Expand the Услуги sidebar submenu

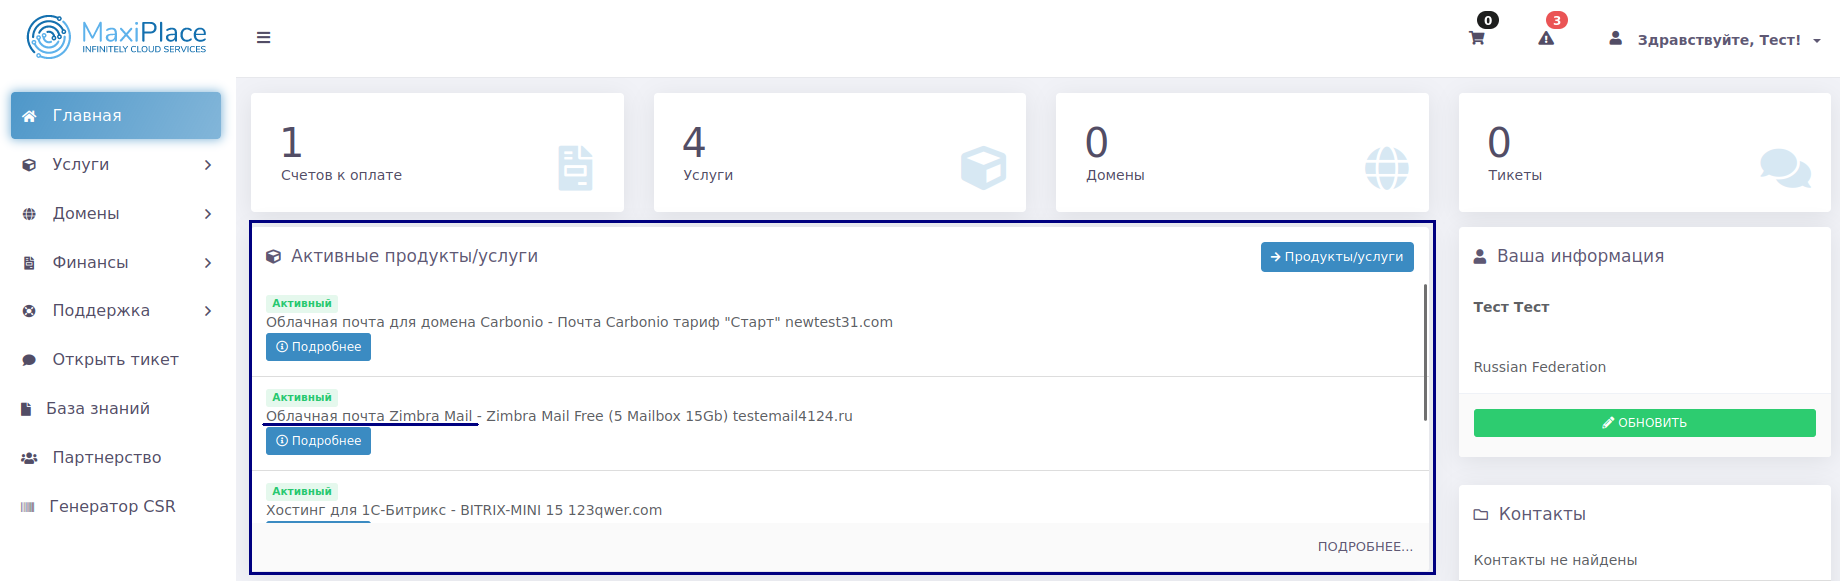pyautogui.click(x=116, y=164)
